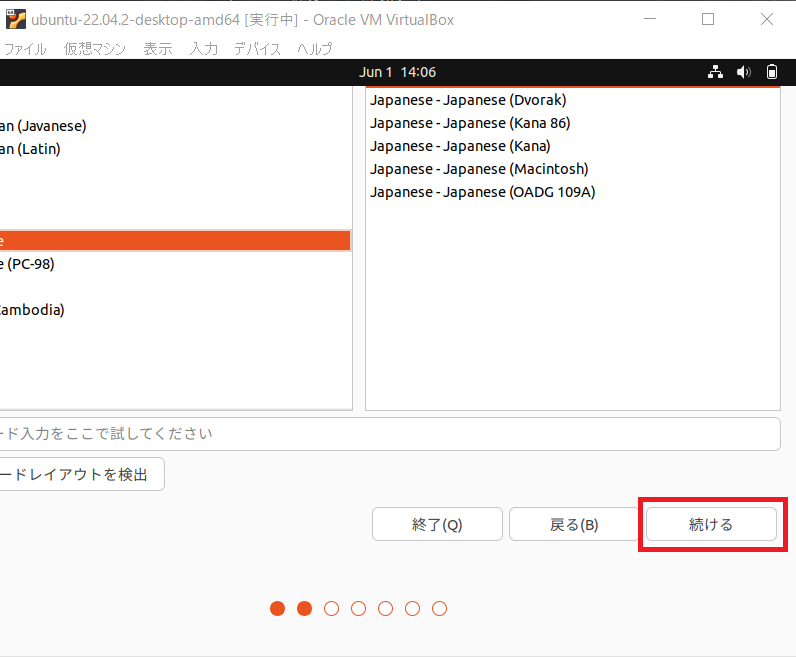Select Japanese - Japanese (Macintosh) layout
796x657 pixels.
tap(573, 169)
